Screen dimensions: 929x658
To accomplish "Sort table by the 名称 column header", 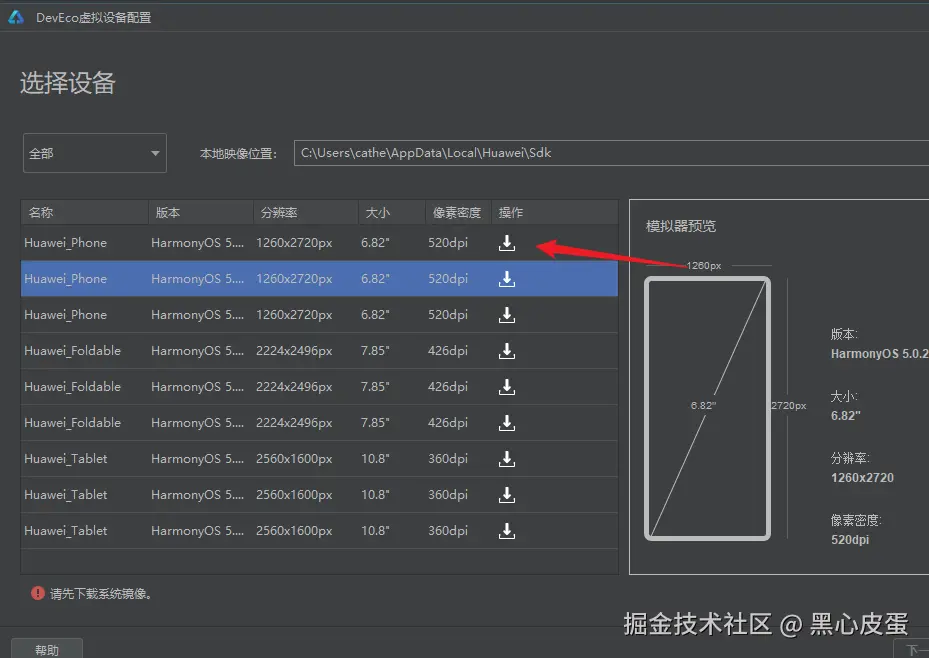I will (85, 212).
